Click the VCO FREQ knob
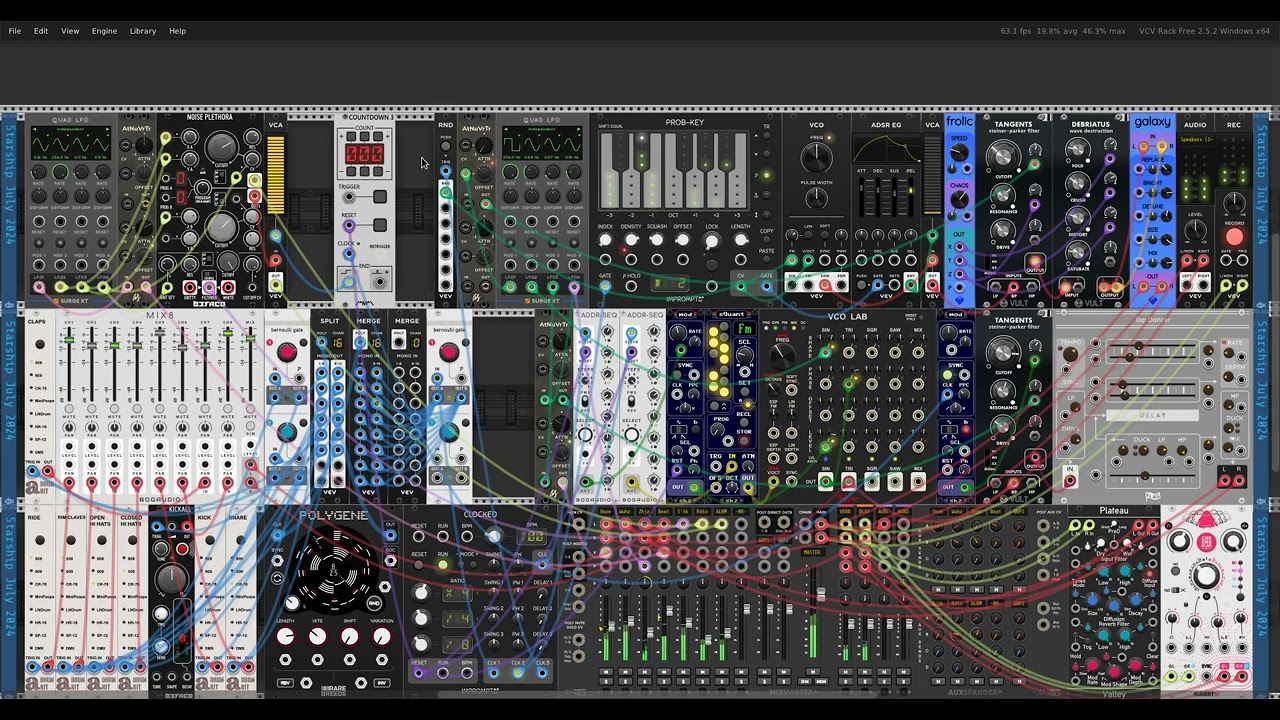 (816, 156)
